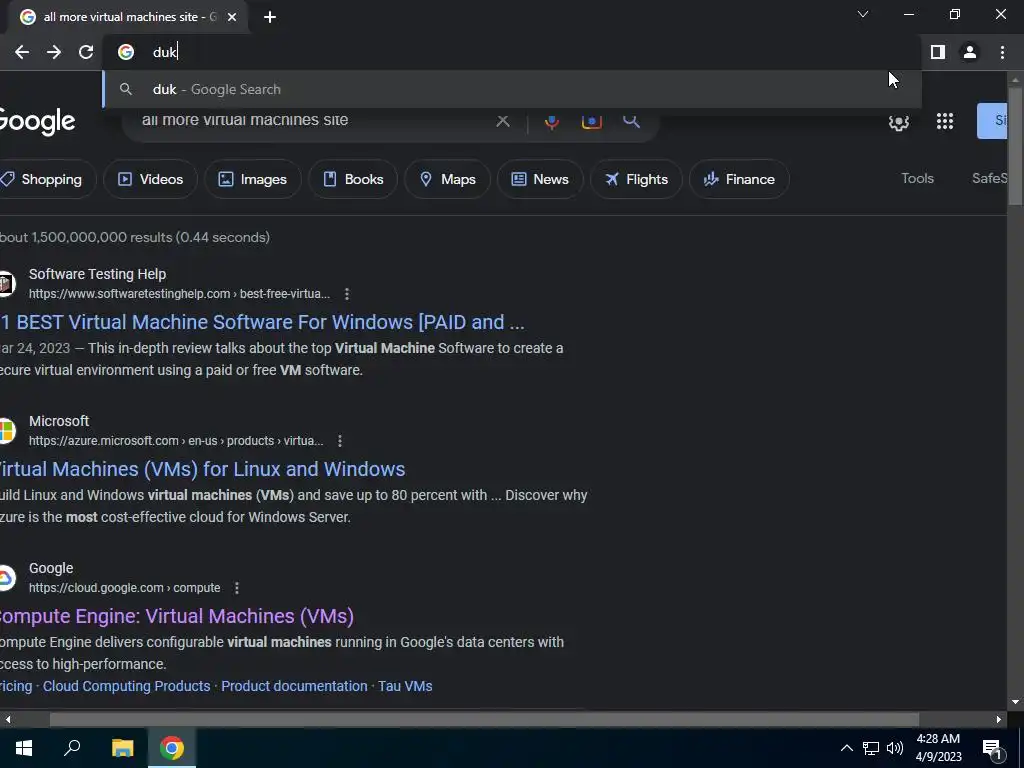This screenshot has width=1024, height=768.
Task: Open the tab search dropdown arrow
Action: 863,14
